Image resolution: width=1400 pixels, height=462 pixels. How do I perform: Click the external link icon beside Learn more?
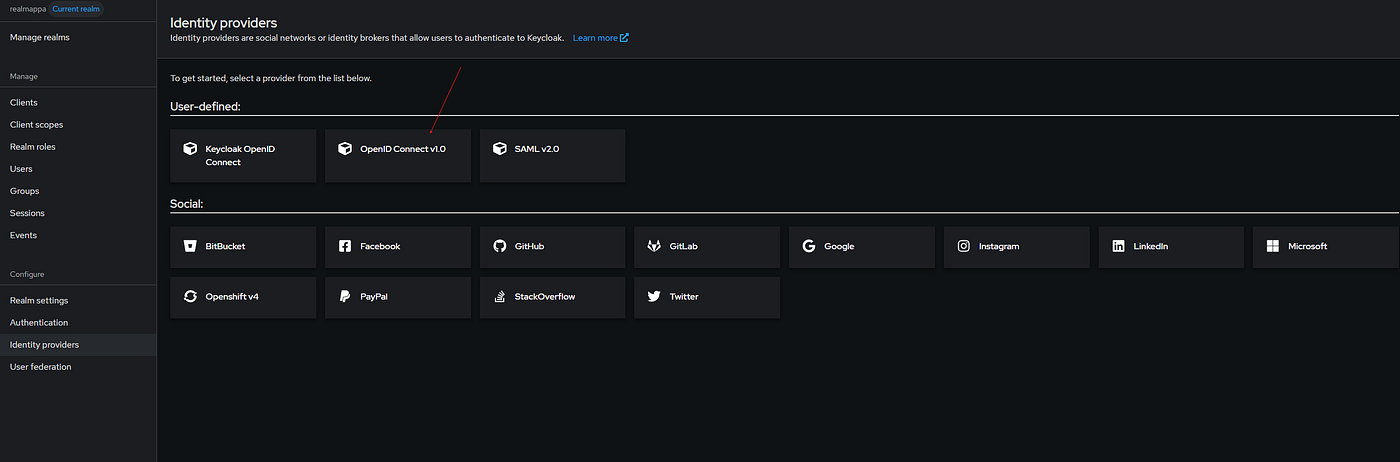(x=625, y=38)
